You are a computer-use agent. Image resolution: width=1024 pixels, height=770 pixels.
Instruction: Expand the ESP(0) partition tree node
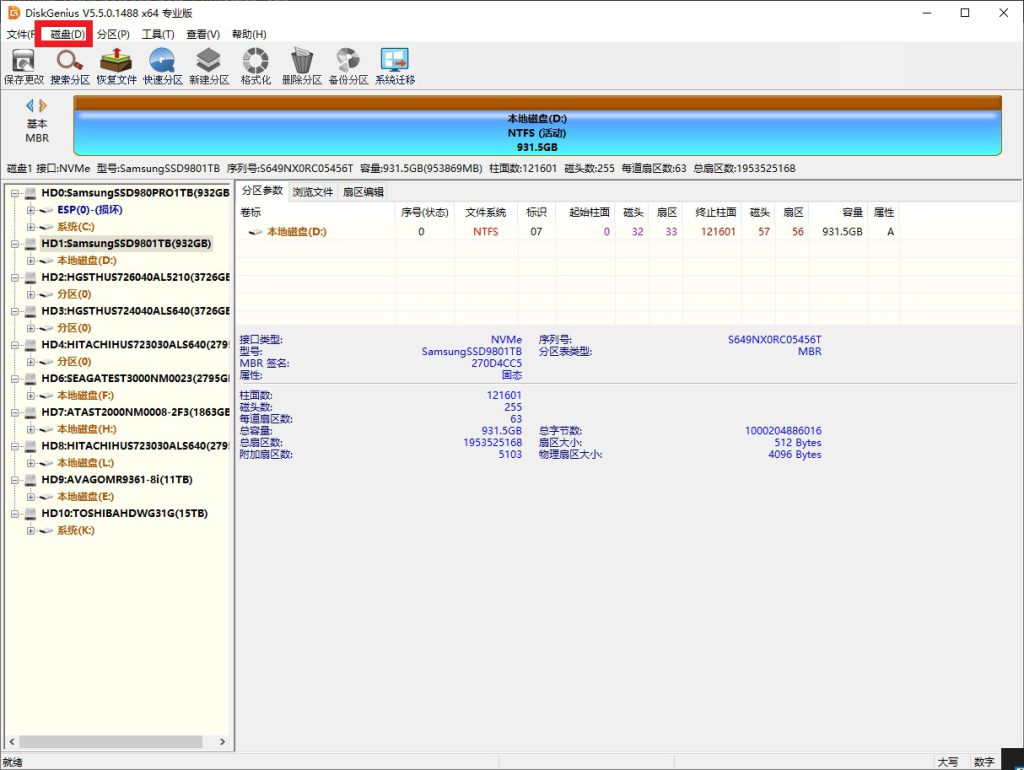(31, 210)
